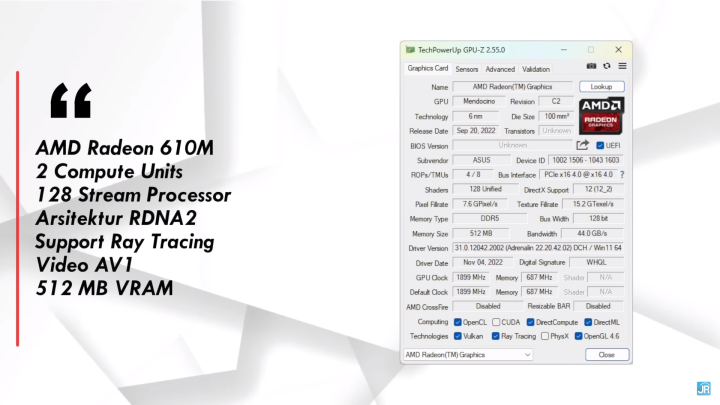Open the Advanced tab
Screen dimensions: 720x405
[x=500, y=69]
